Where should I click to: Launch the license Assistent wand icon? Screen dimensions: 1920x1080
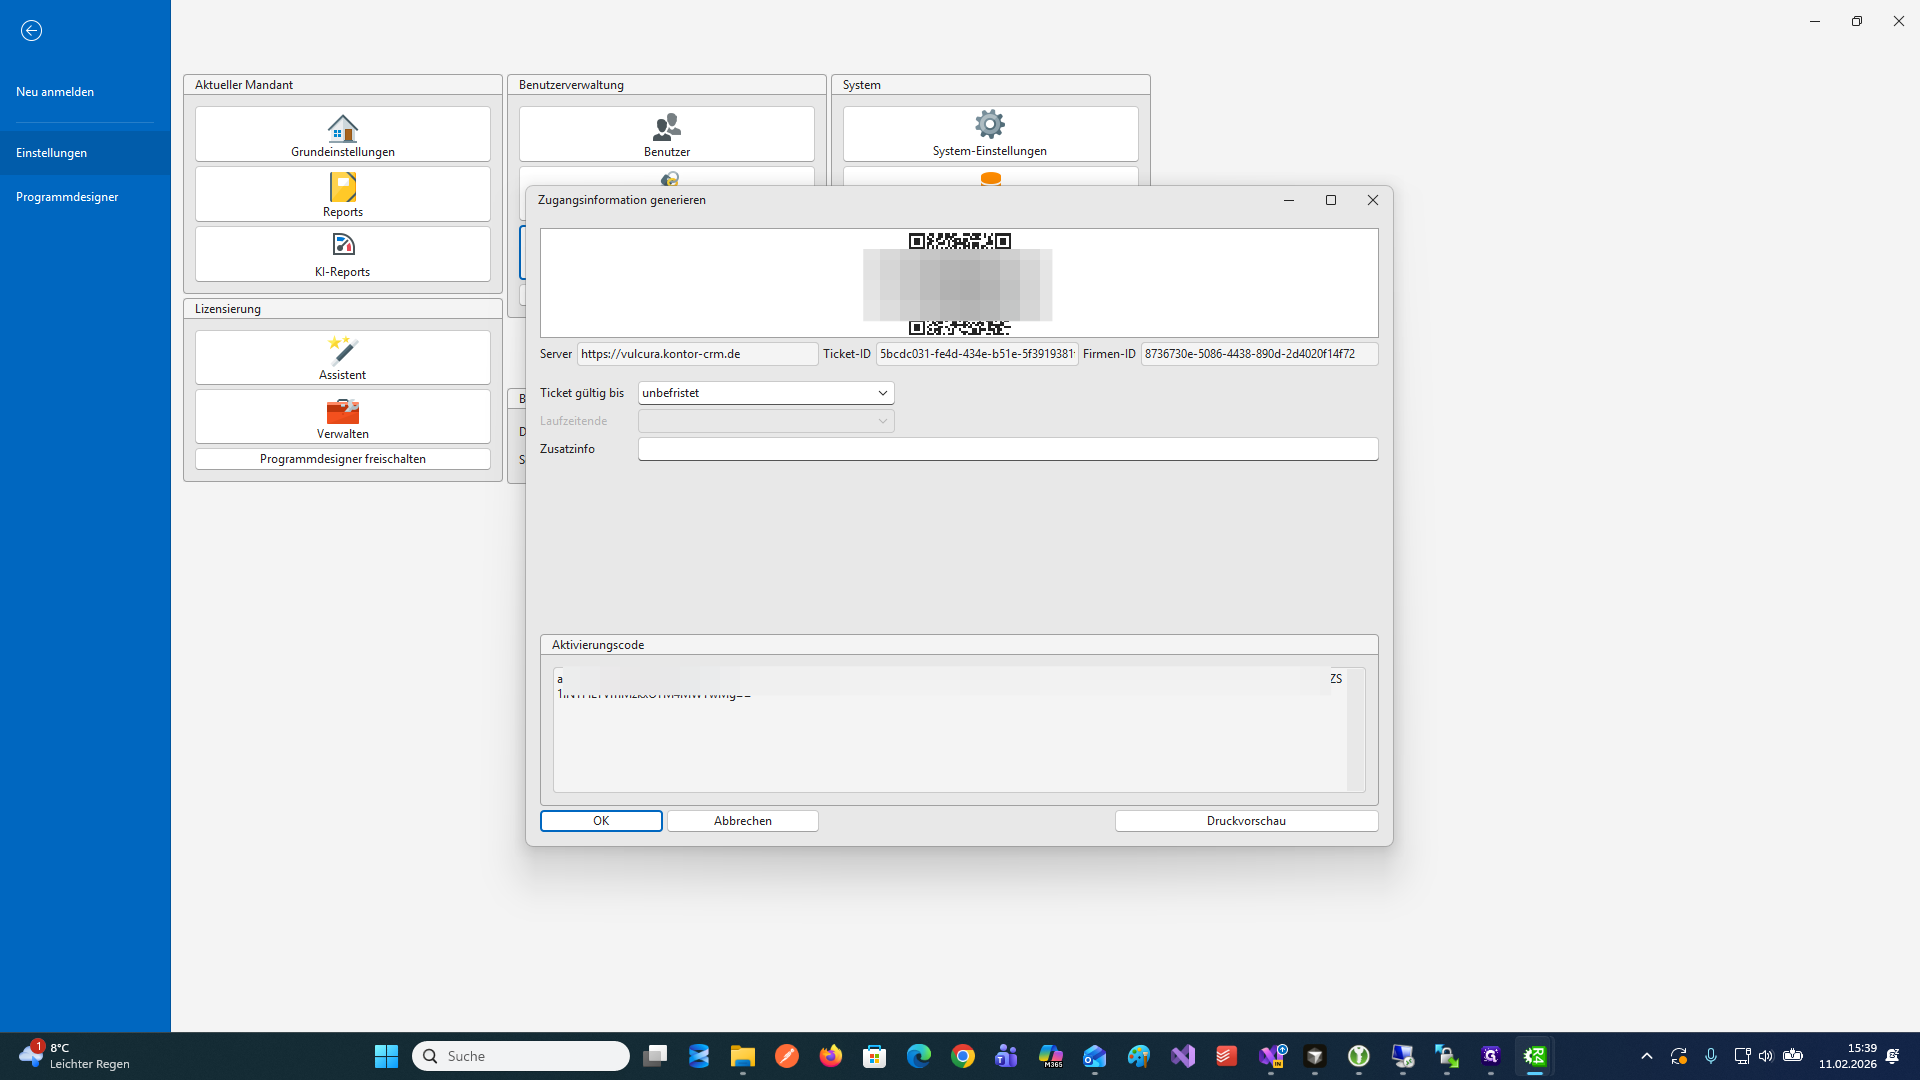tap(342, 350)
